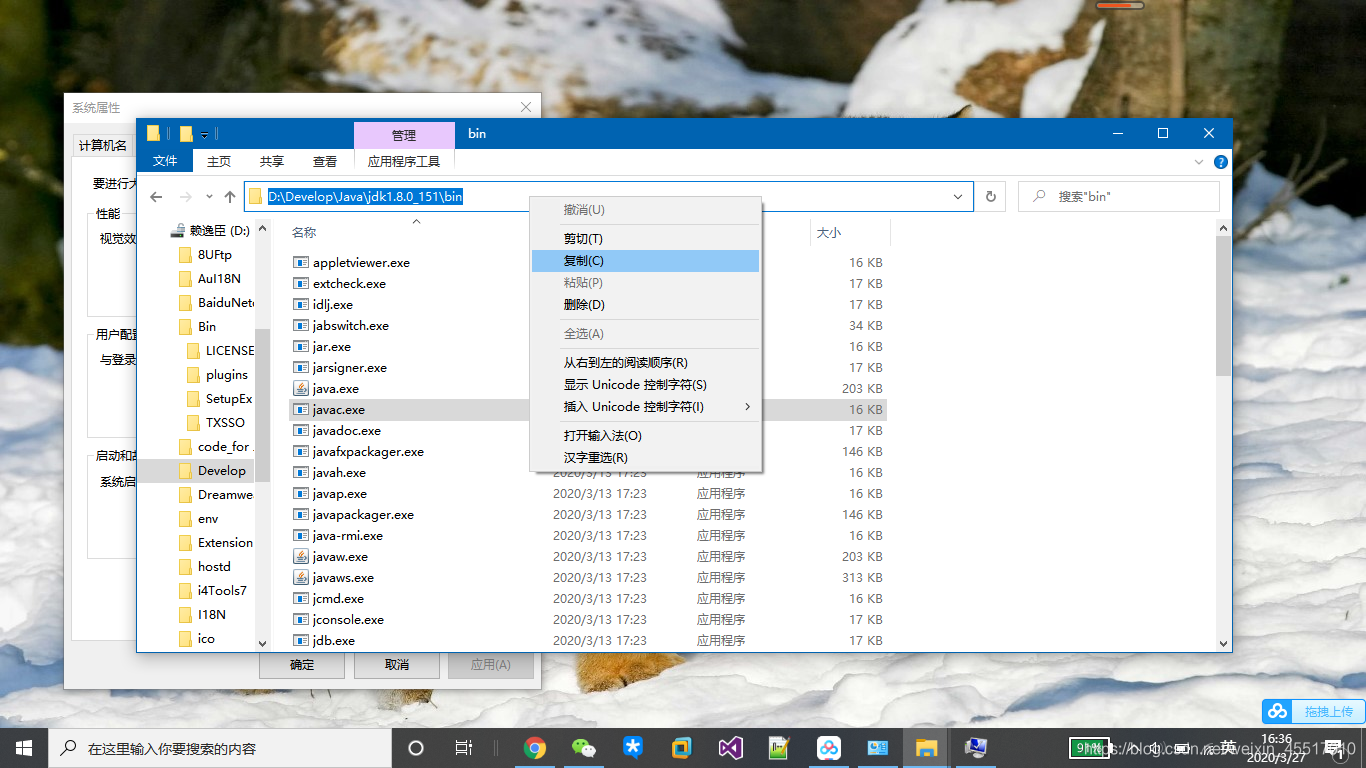Image resolution: width=1366 pixels, height=768 pixels.
Task: Choose 复制(C) in the context menu
Action: point(645,261)
